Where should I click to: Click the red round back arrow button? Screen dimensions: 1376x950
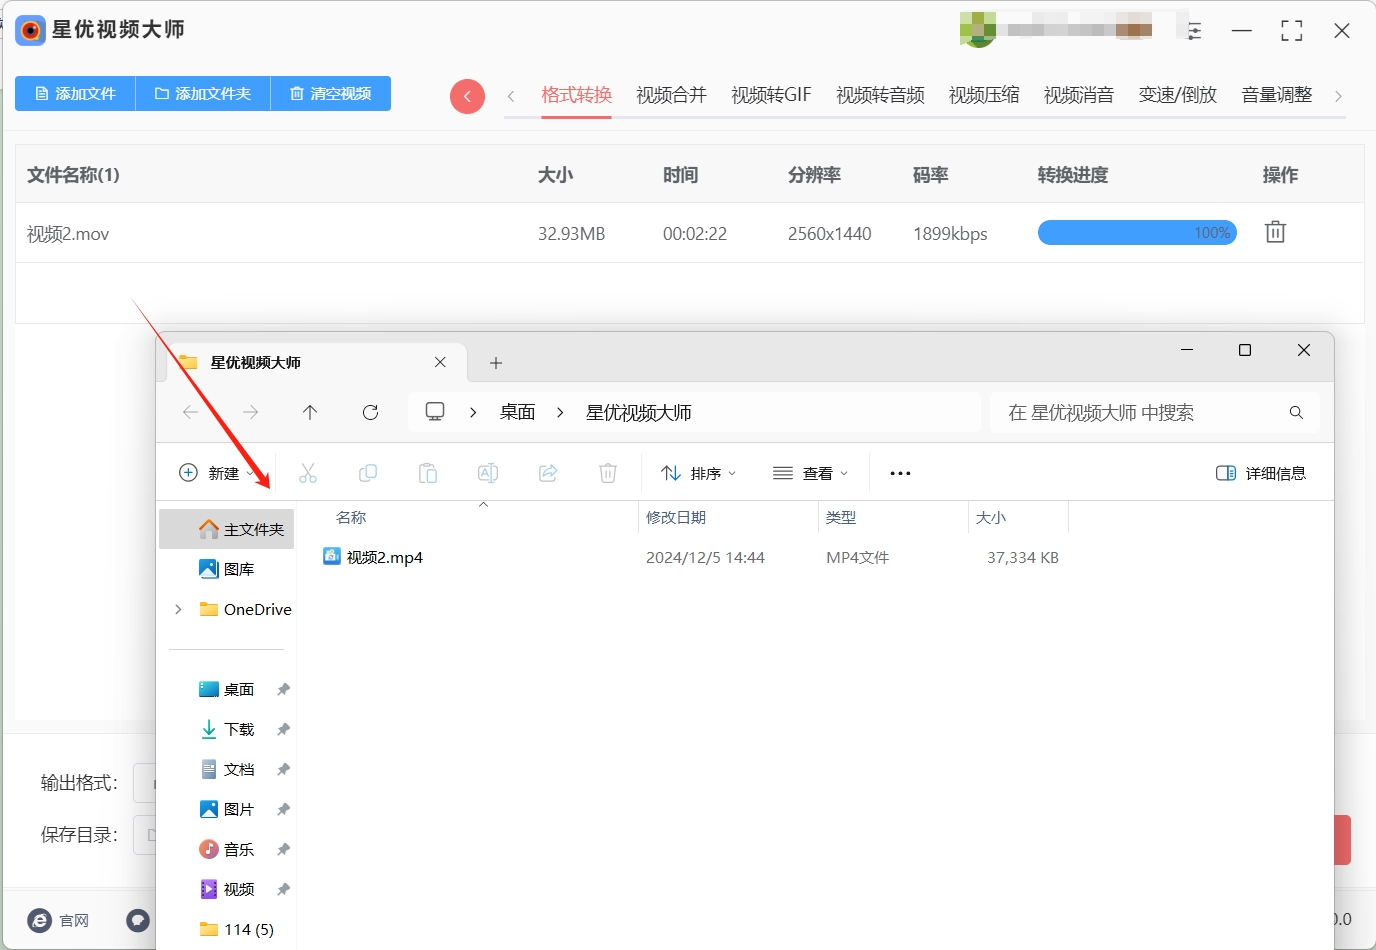tap(467, 96)
